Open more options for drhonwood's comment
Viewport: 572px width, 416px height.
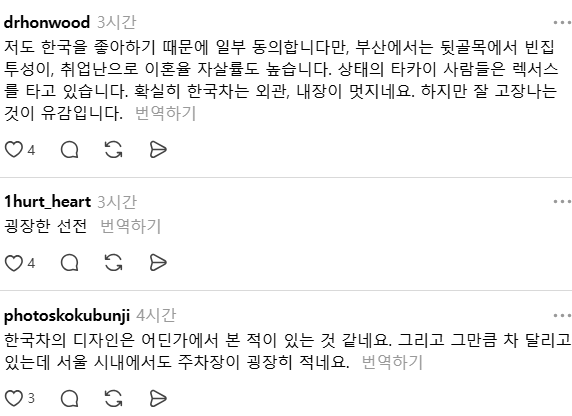[x=562, y=23]
